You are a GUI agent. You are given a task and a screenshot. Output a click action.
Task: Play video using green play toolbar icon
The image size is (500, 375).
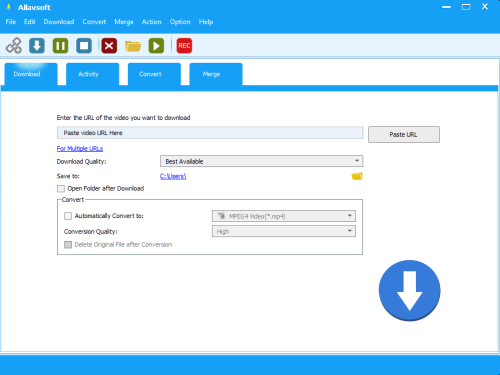click(x=156, y=46)
